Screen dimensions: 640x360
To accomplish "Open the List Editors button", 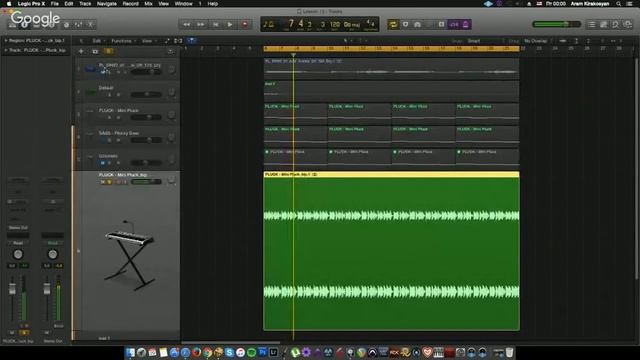I will (x=591, y=24).
